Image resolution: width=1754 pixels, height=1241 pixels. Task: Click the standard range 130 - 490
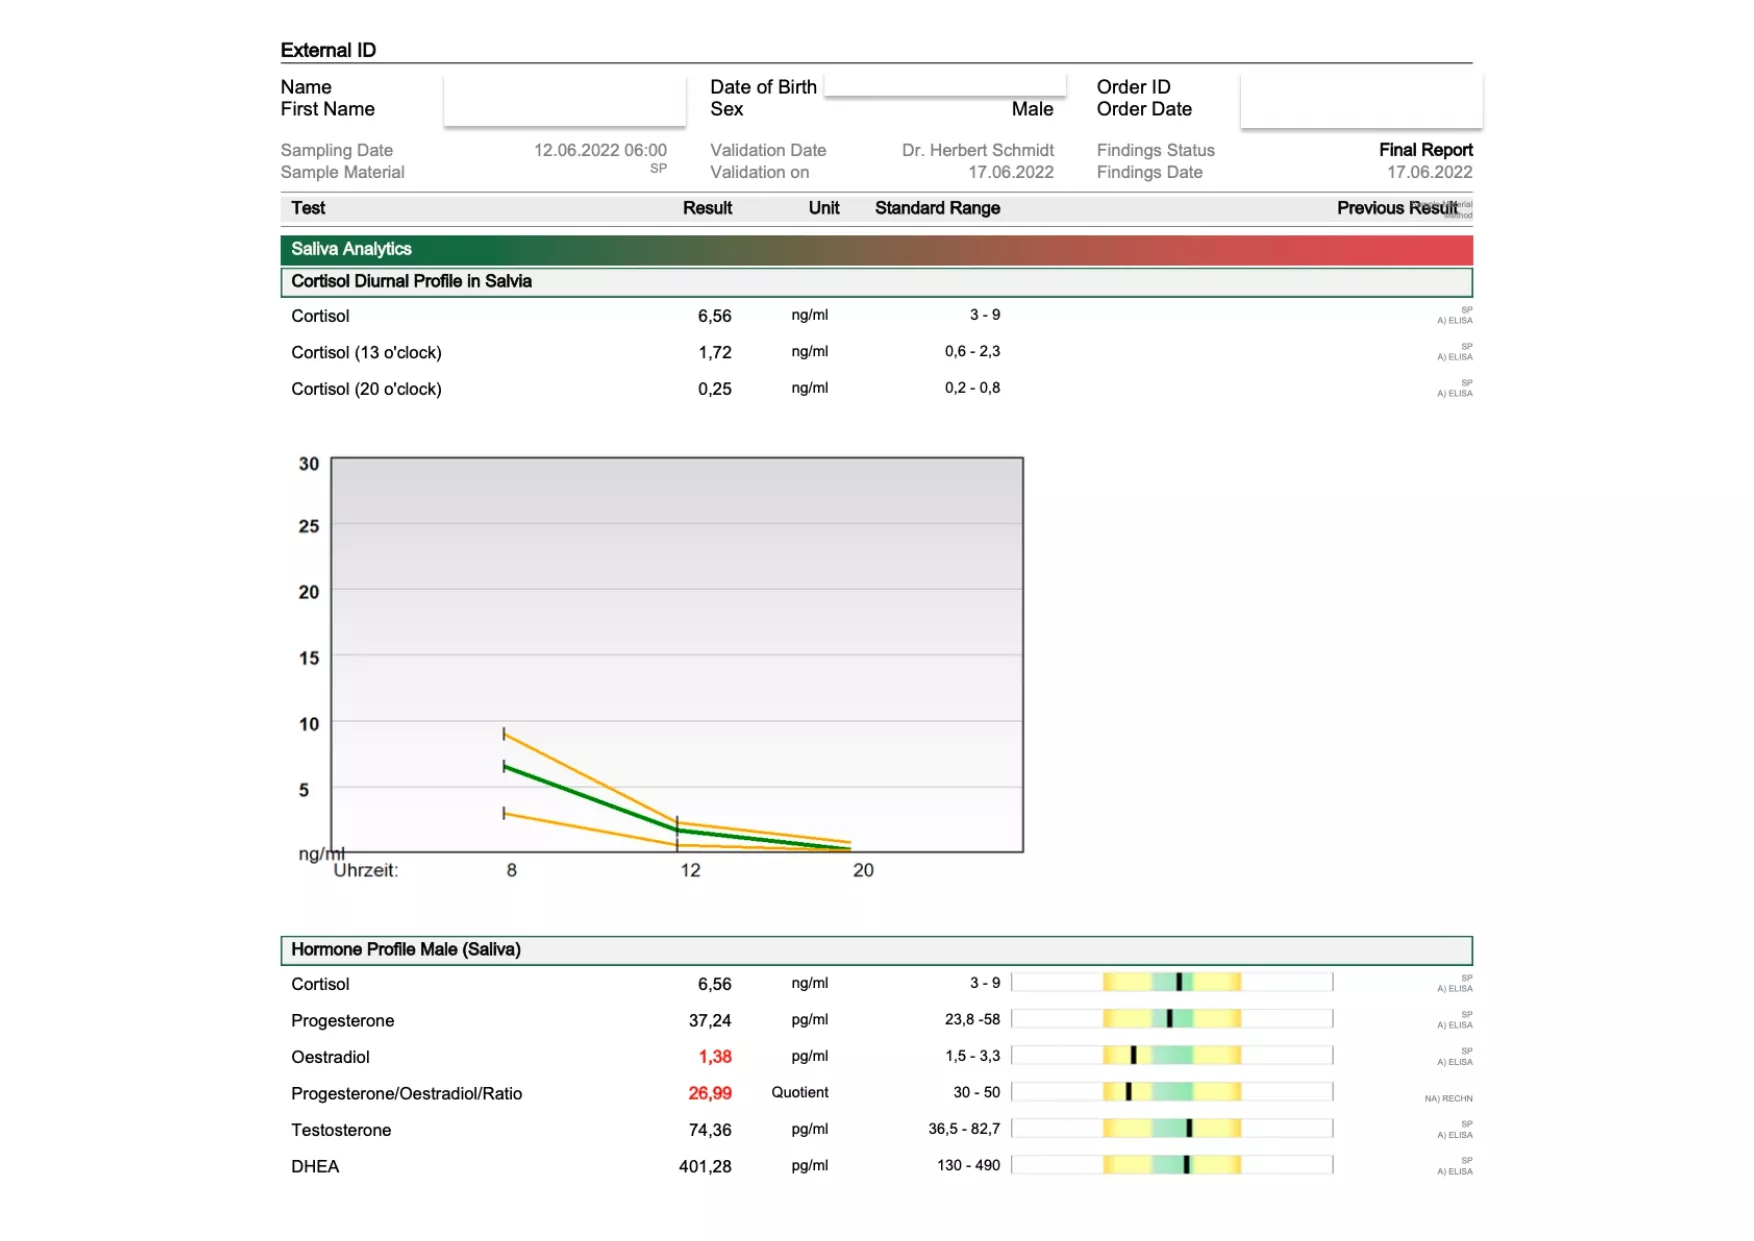click(968, 1166)
